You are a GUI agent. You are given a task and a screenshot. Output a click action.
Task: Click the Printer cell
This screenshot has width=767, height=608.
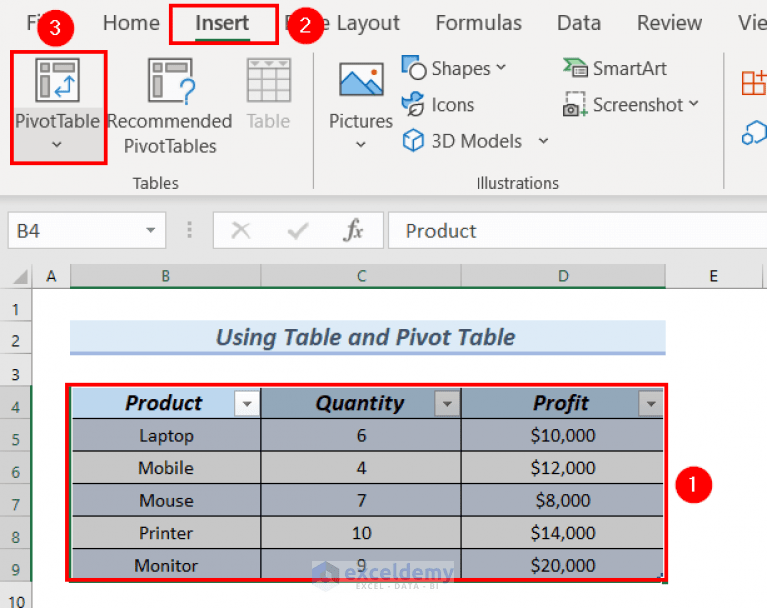pos(166,533)
